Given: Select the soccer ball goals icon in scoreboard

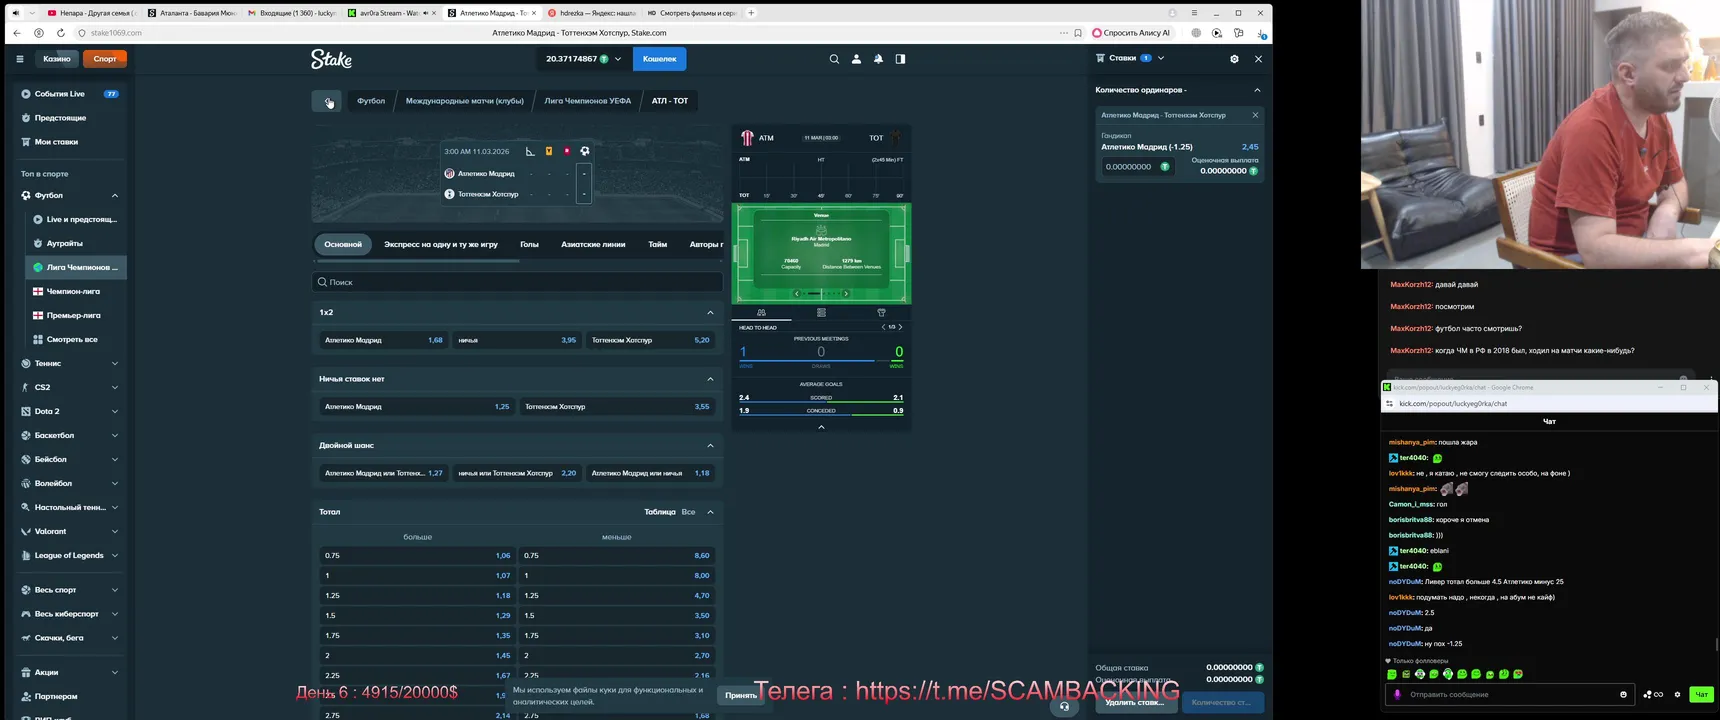Looking at the screenshot, I should tap(585, 151).
